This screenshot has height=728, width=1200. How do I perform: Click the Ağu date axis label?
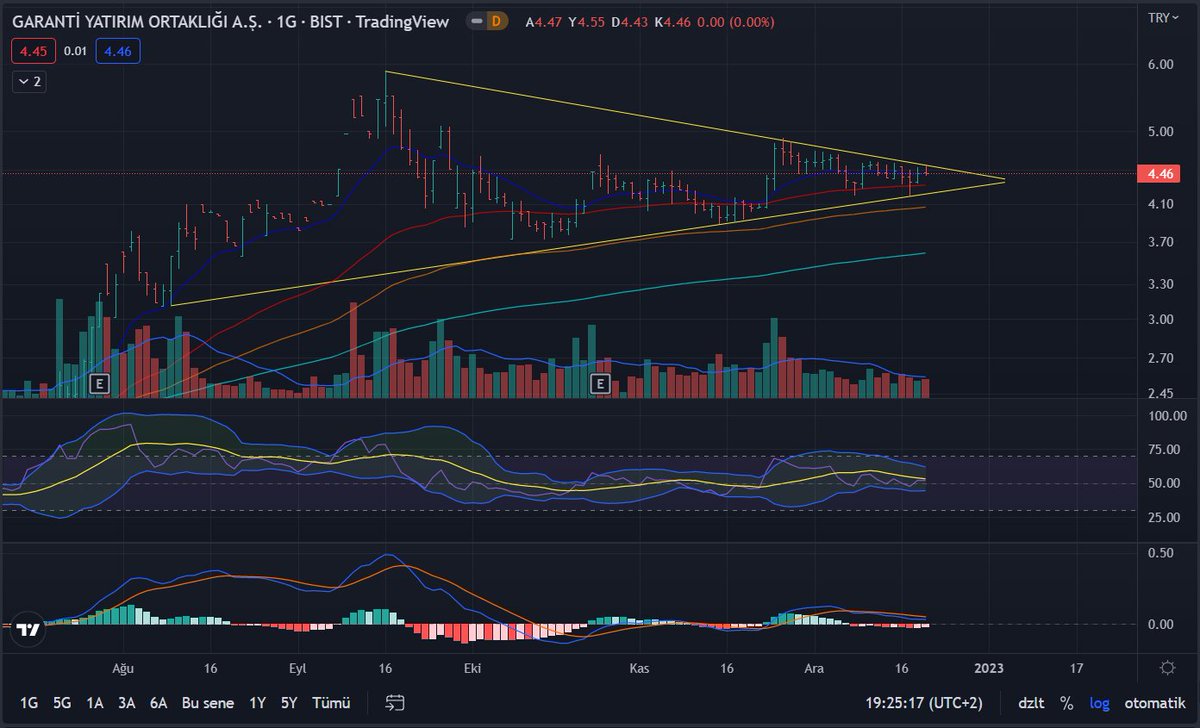pyautogui.click(x=123, y=667)
